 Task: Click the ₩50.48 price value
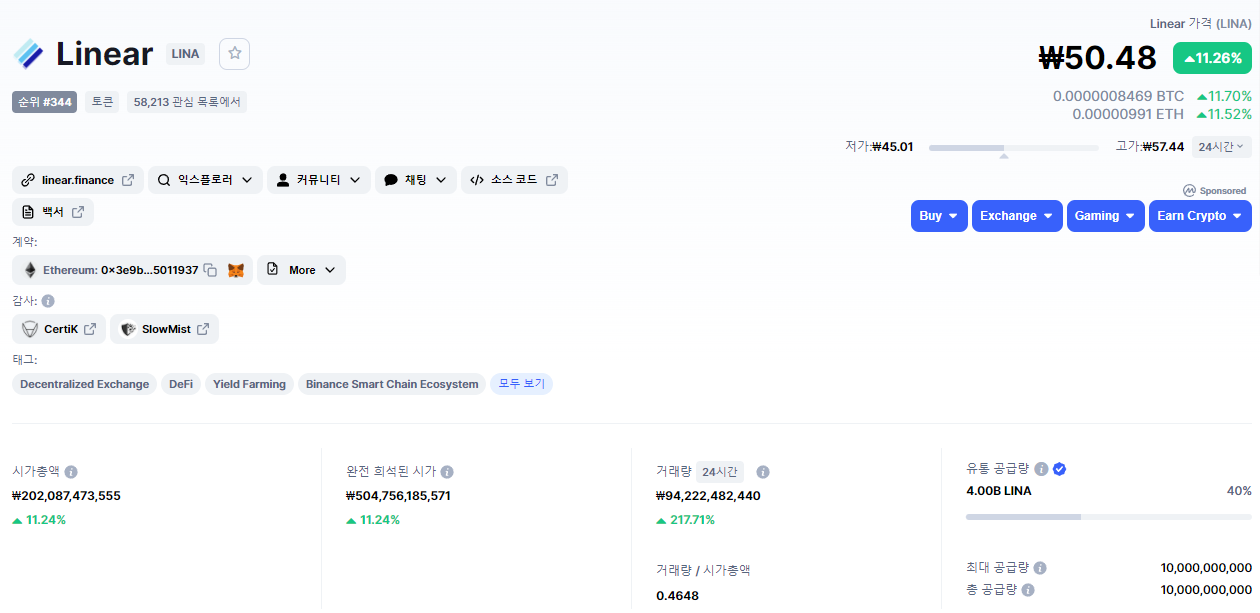(1098, 57)
